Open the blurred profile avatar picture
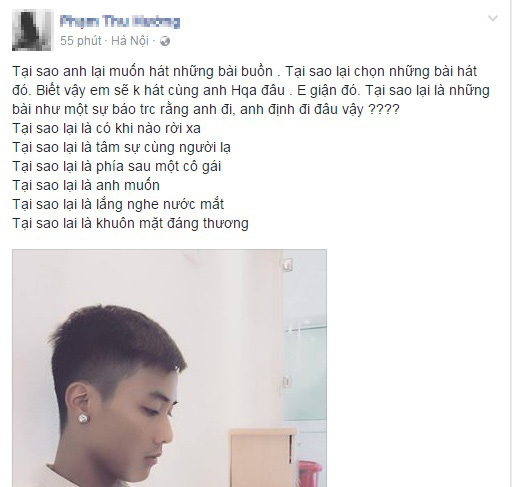 [x=33, y=30]
